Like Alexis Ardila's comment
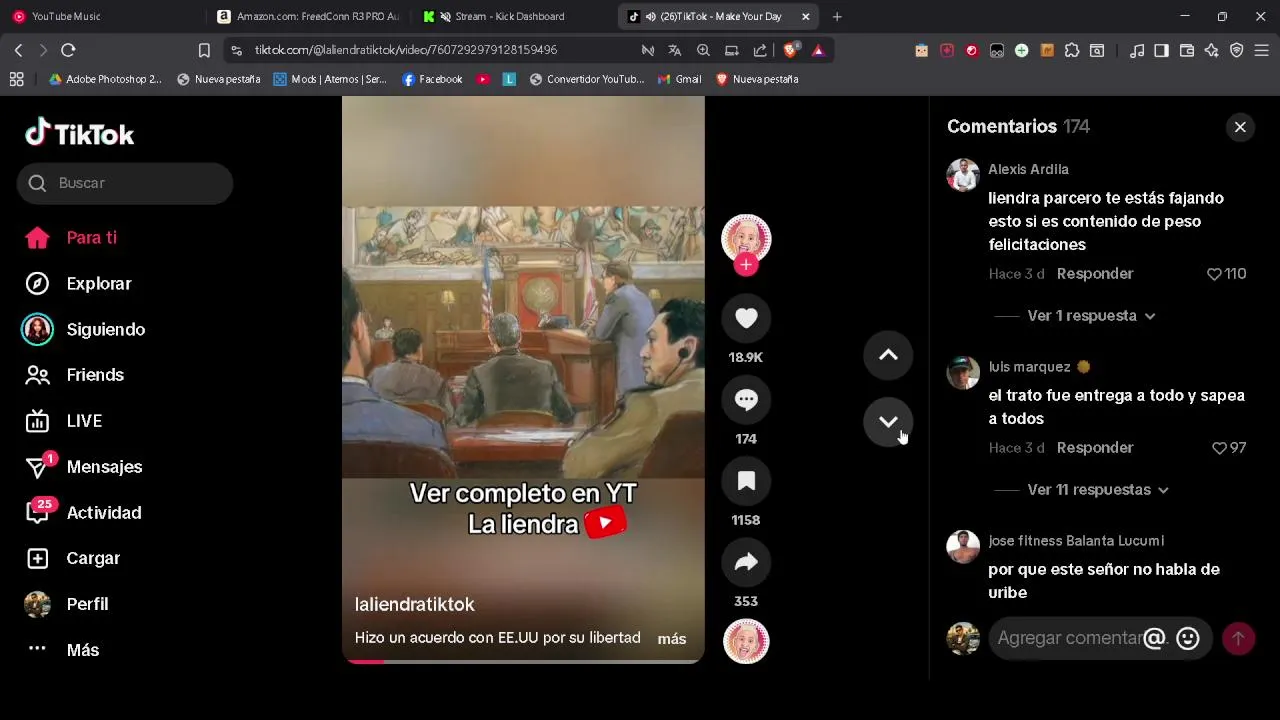Viewport: 1280px width, 720px height. coord(1214,274)
